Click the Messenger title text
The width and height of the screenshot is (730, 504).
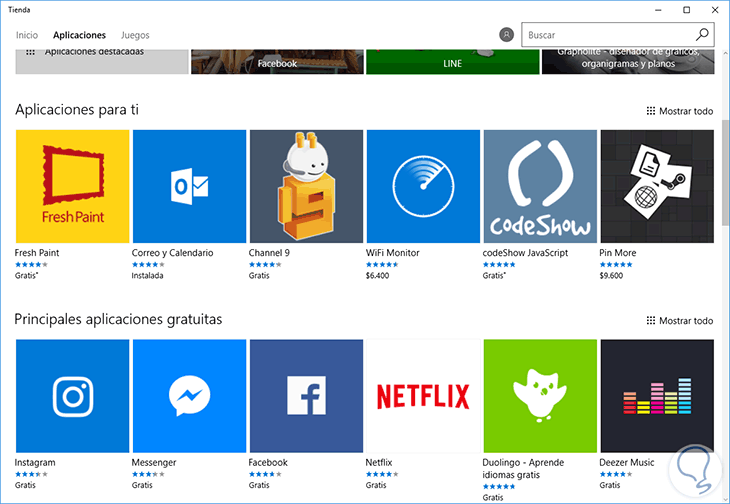(x=154, y=463)
